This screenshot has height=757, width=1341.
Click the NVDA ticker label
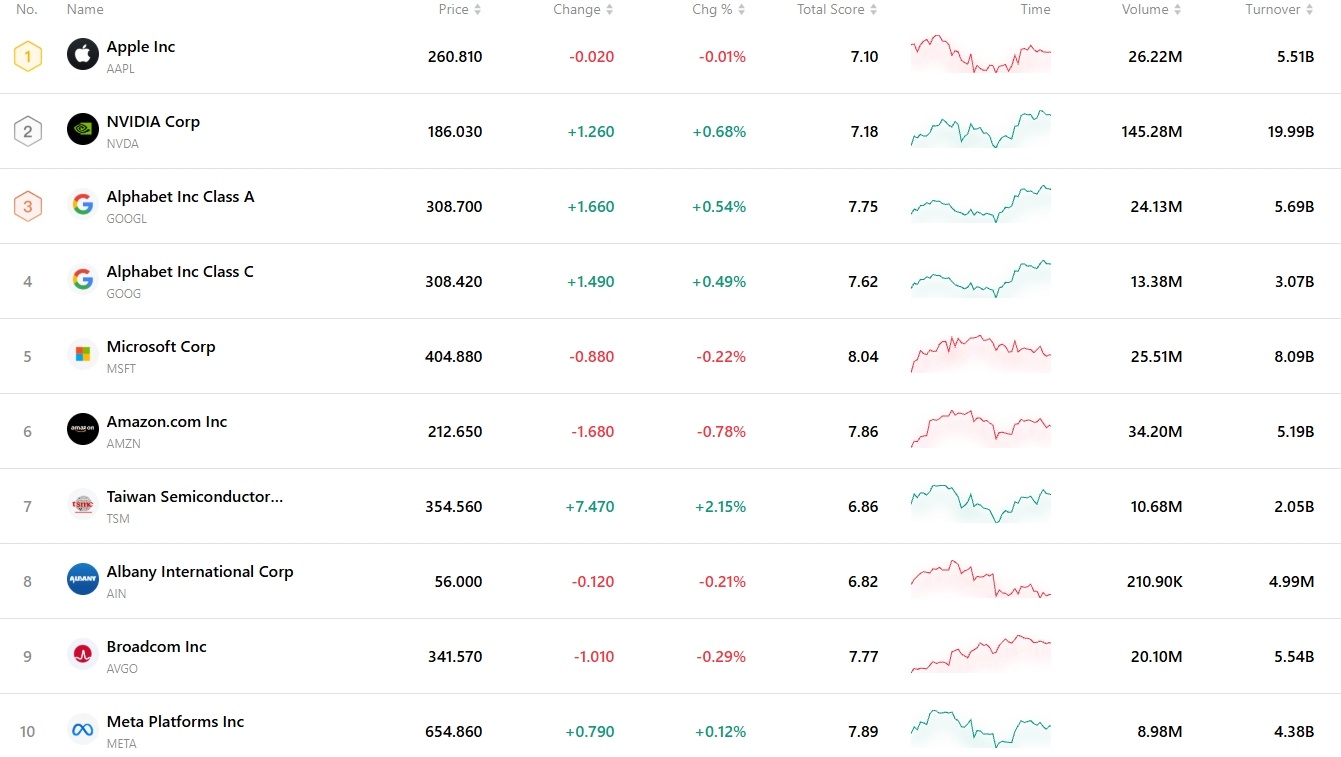pos(122,143)
